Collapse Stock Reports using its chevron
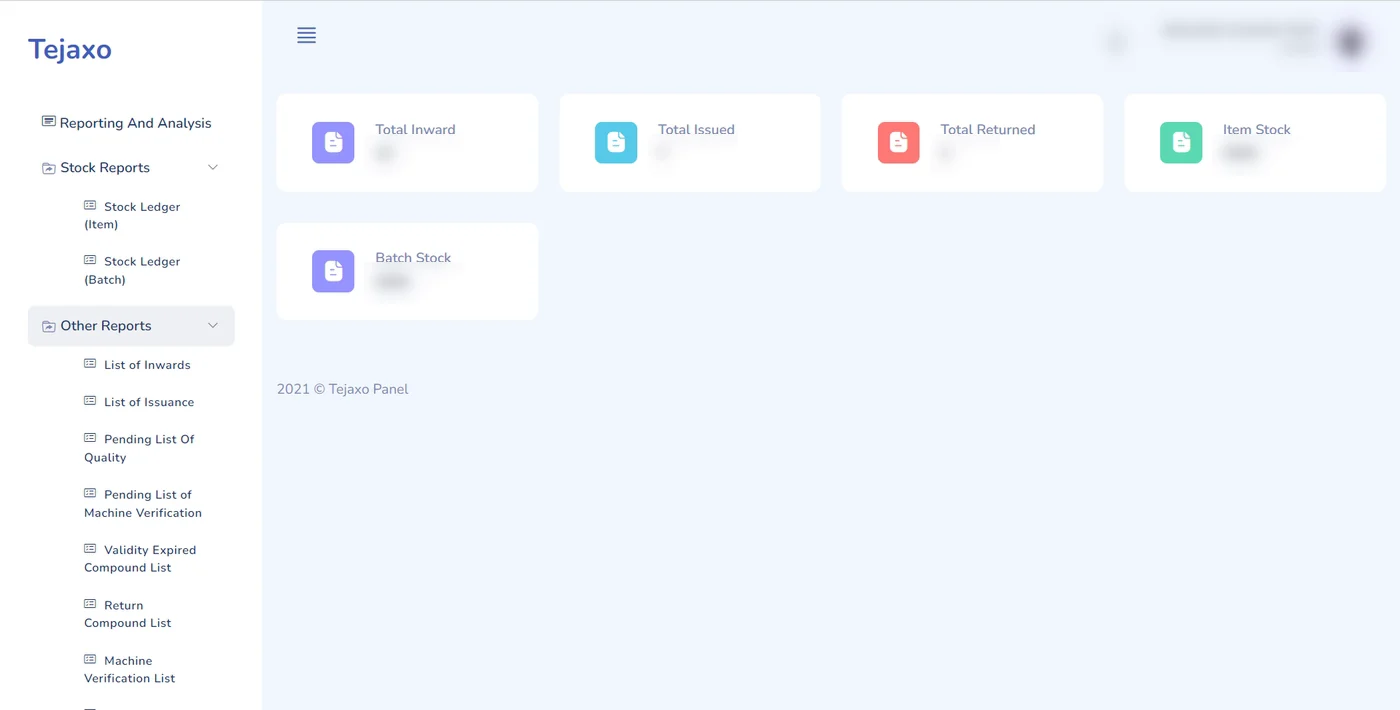Screen dimensions: 1400x710 tap(212, 167)
